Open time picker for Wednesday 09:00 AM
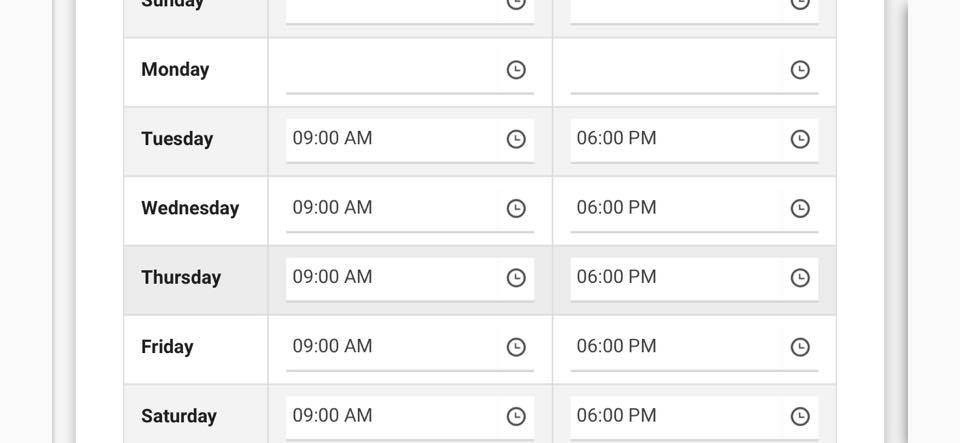This screenshot has height=443, width=960. [x=516, y=208]
